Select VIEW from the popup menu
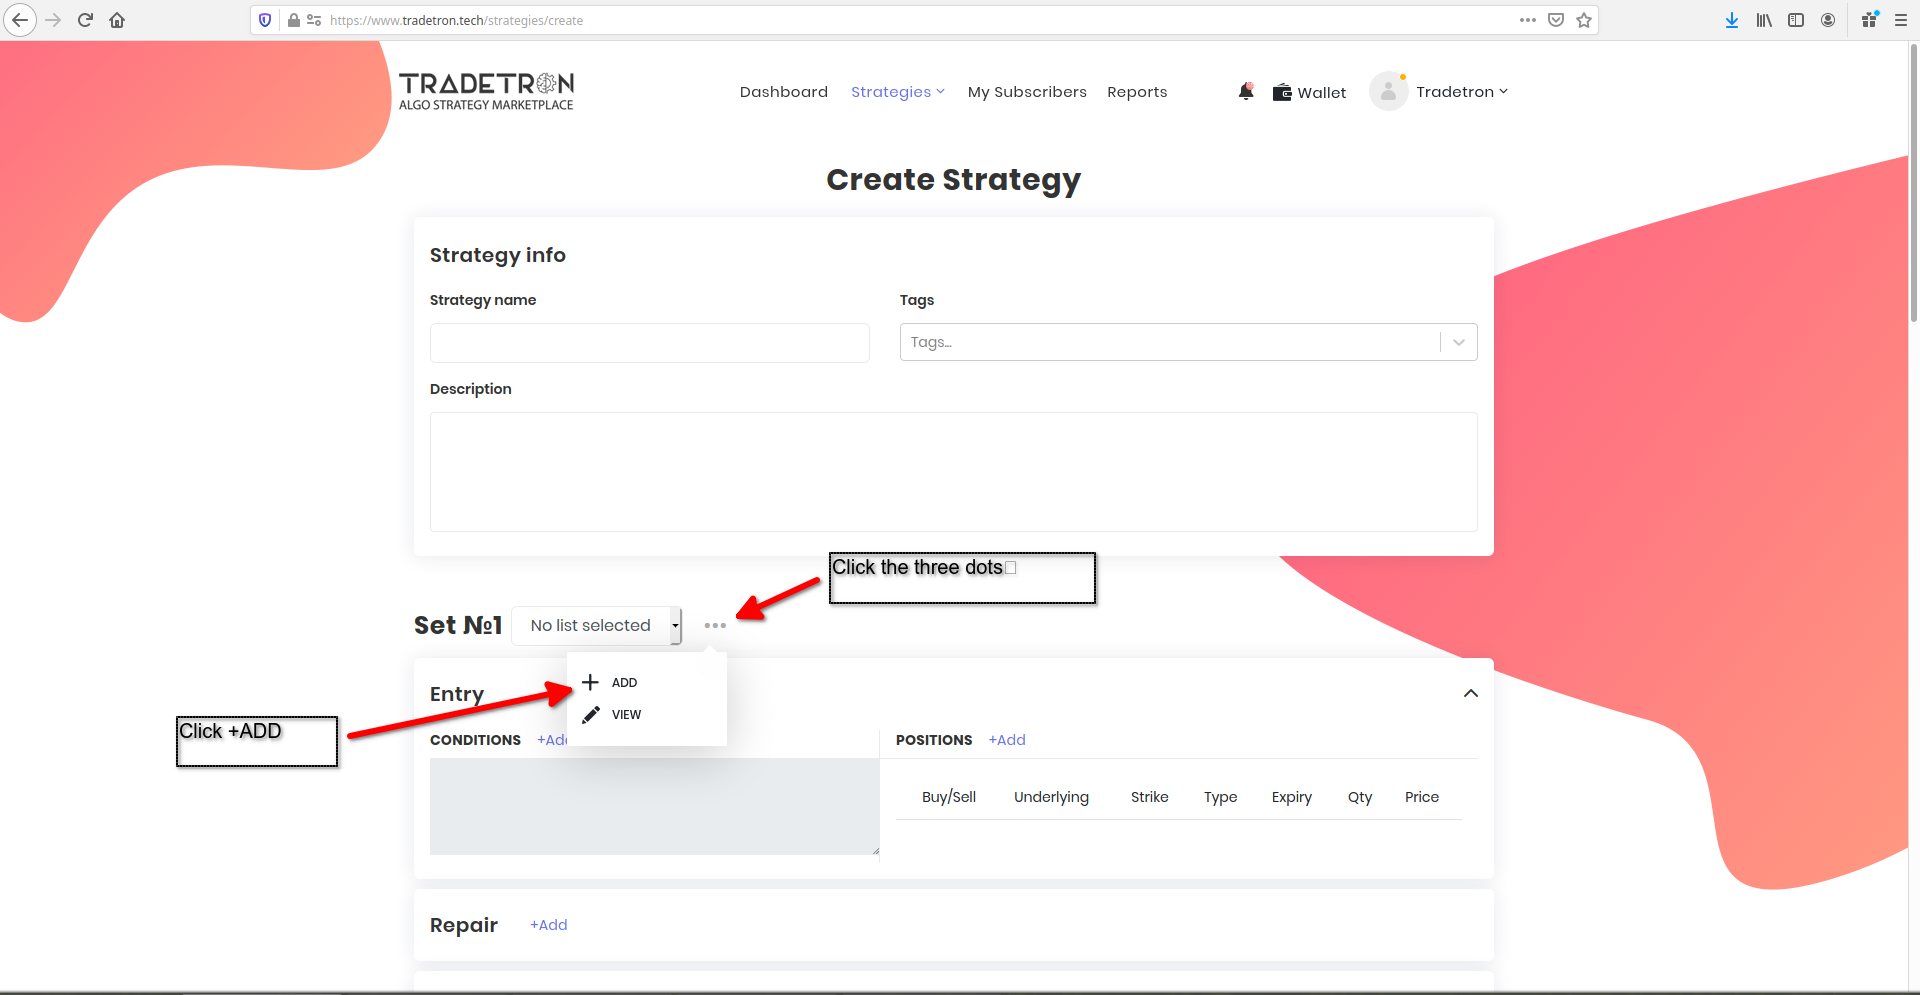Image resolution: width=1920 pixels, height=995 pixels. click(x=625, y=715)
